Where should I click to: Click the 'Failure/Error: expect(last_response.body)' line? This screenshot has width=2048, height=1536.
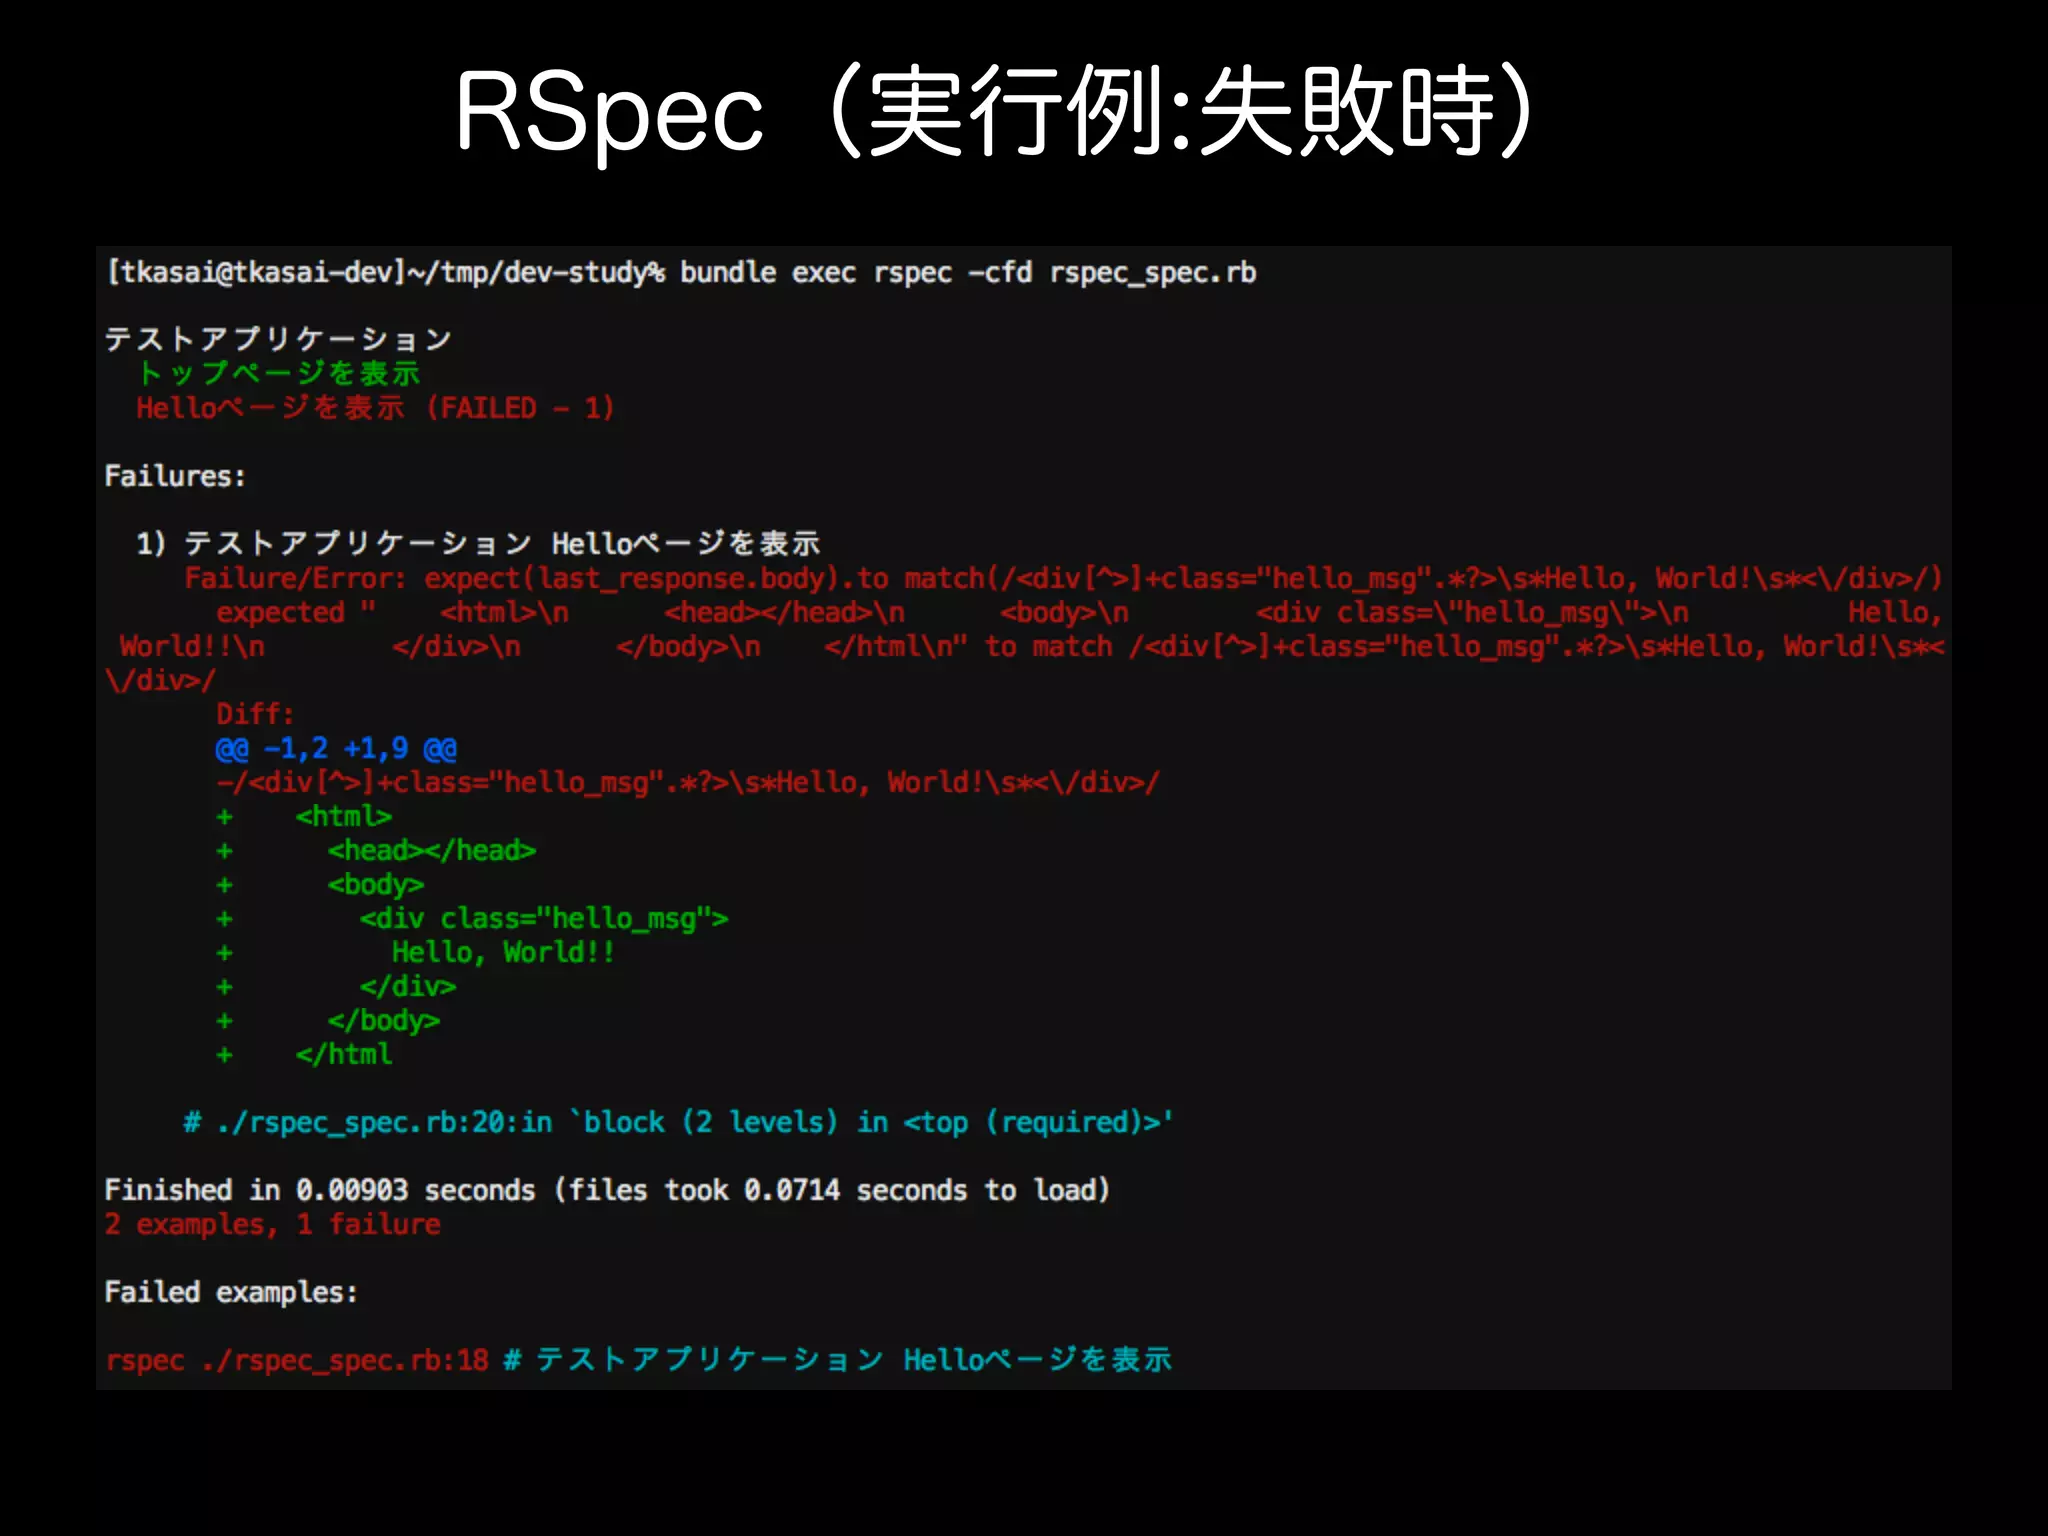[x=1063, y=578]
